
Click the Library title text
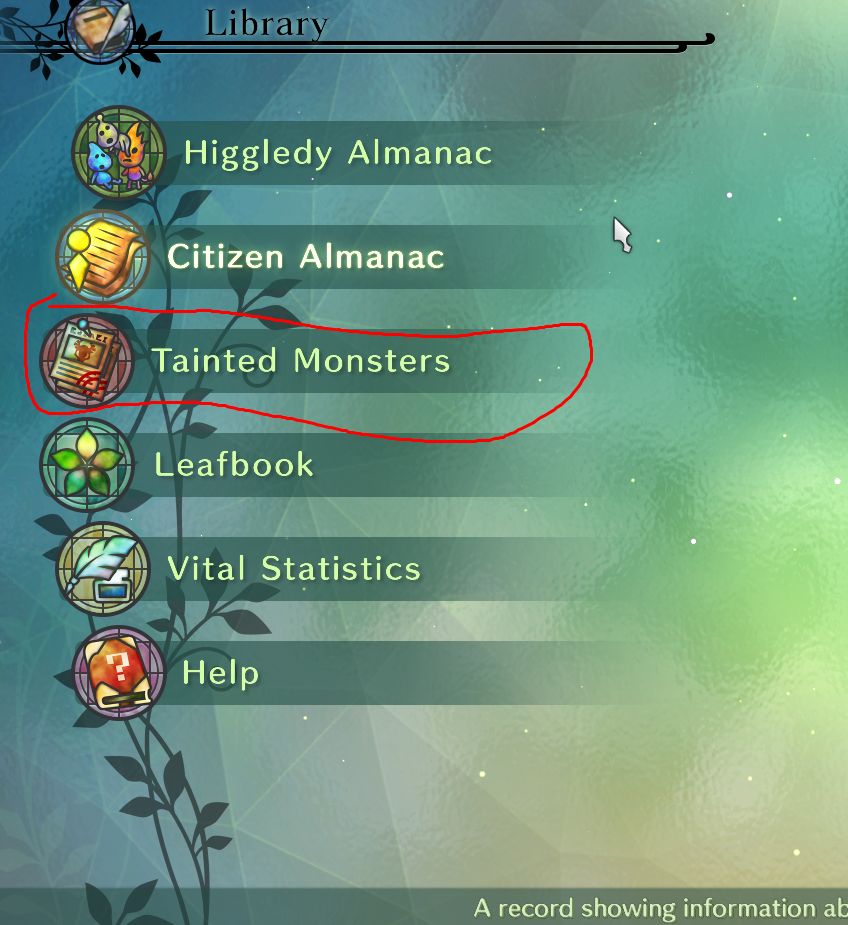point(266,24)
